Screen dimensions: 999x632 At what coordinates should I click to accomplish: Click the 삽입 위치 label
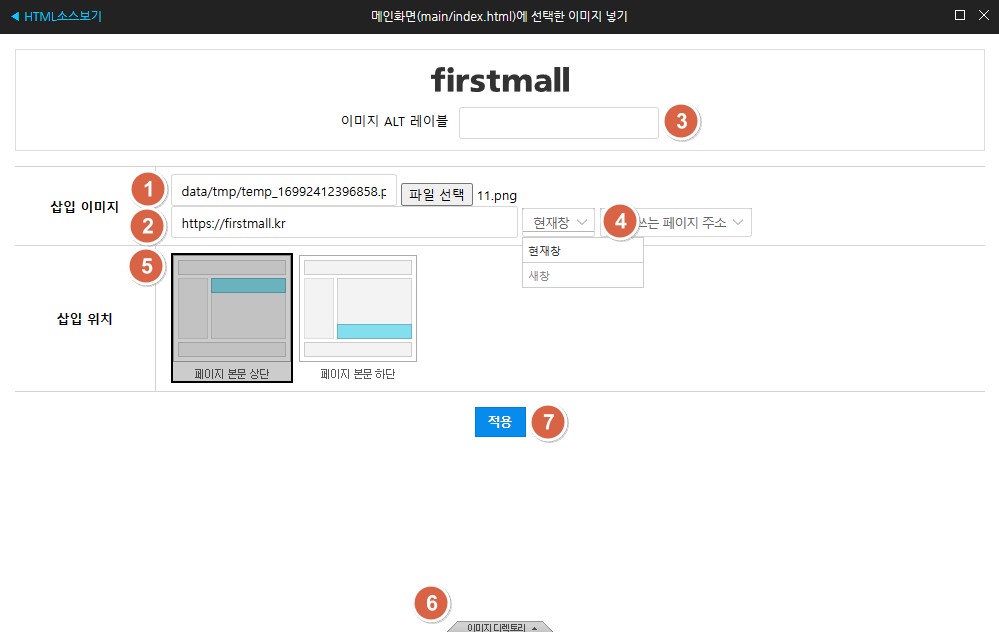coord(85,319)
